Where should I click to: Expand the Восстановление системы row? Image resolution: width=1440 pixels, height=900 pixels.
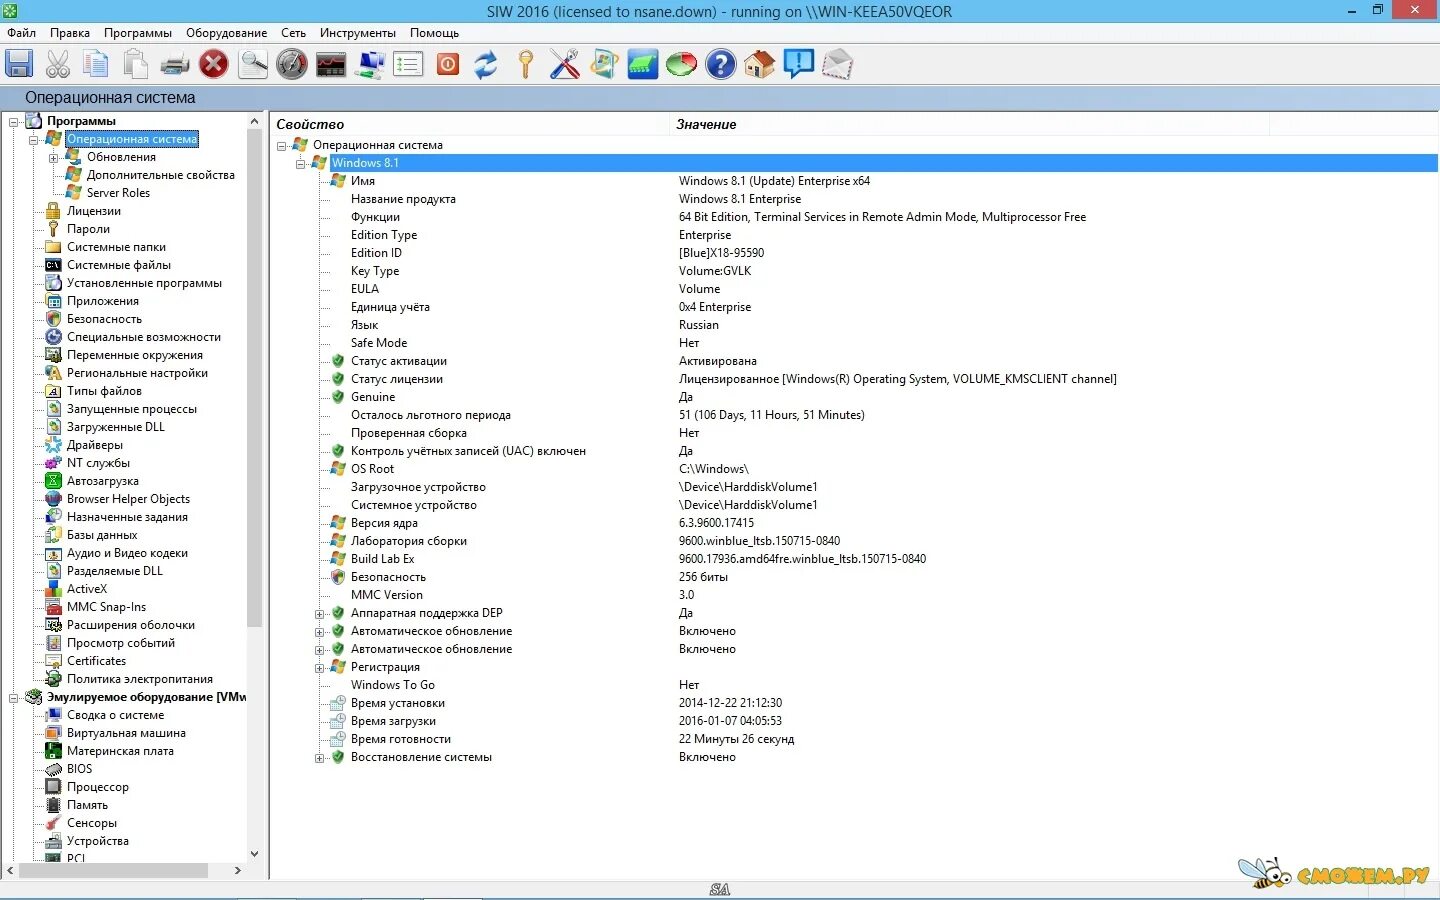(x=320, y=758)
